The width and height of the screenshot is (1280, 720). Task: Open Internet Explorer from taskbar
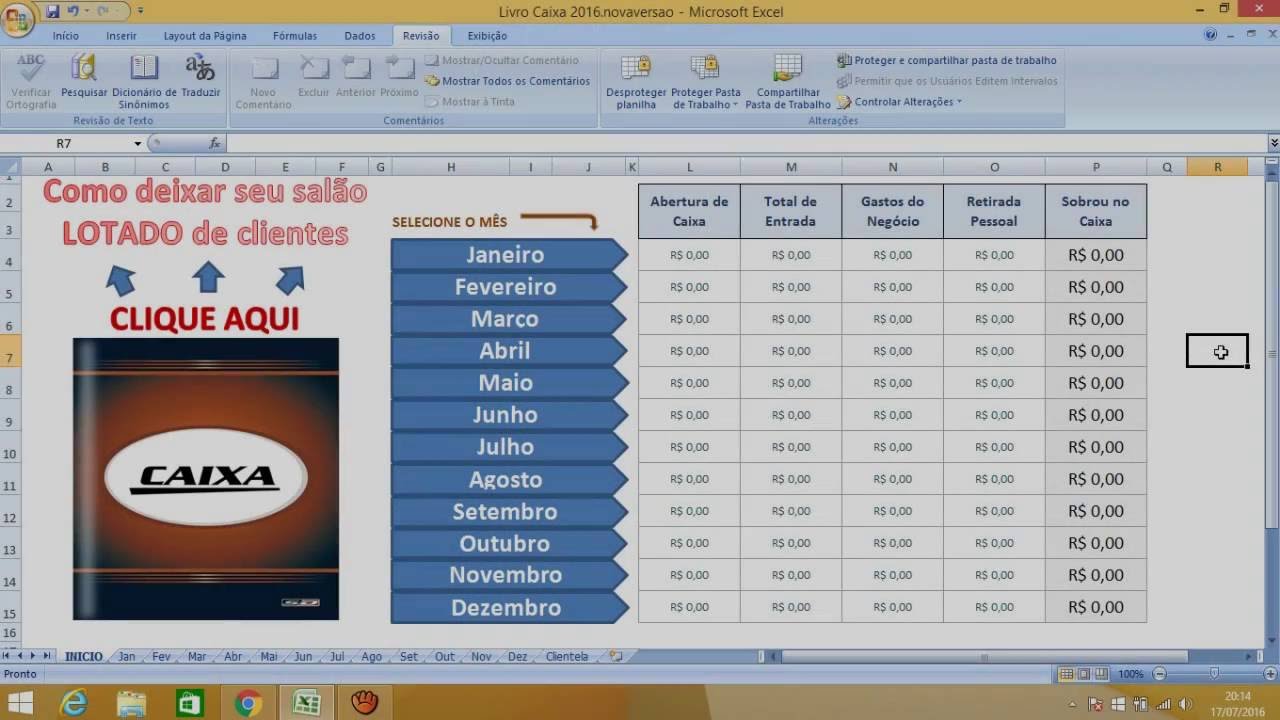coord(74,703)
